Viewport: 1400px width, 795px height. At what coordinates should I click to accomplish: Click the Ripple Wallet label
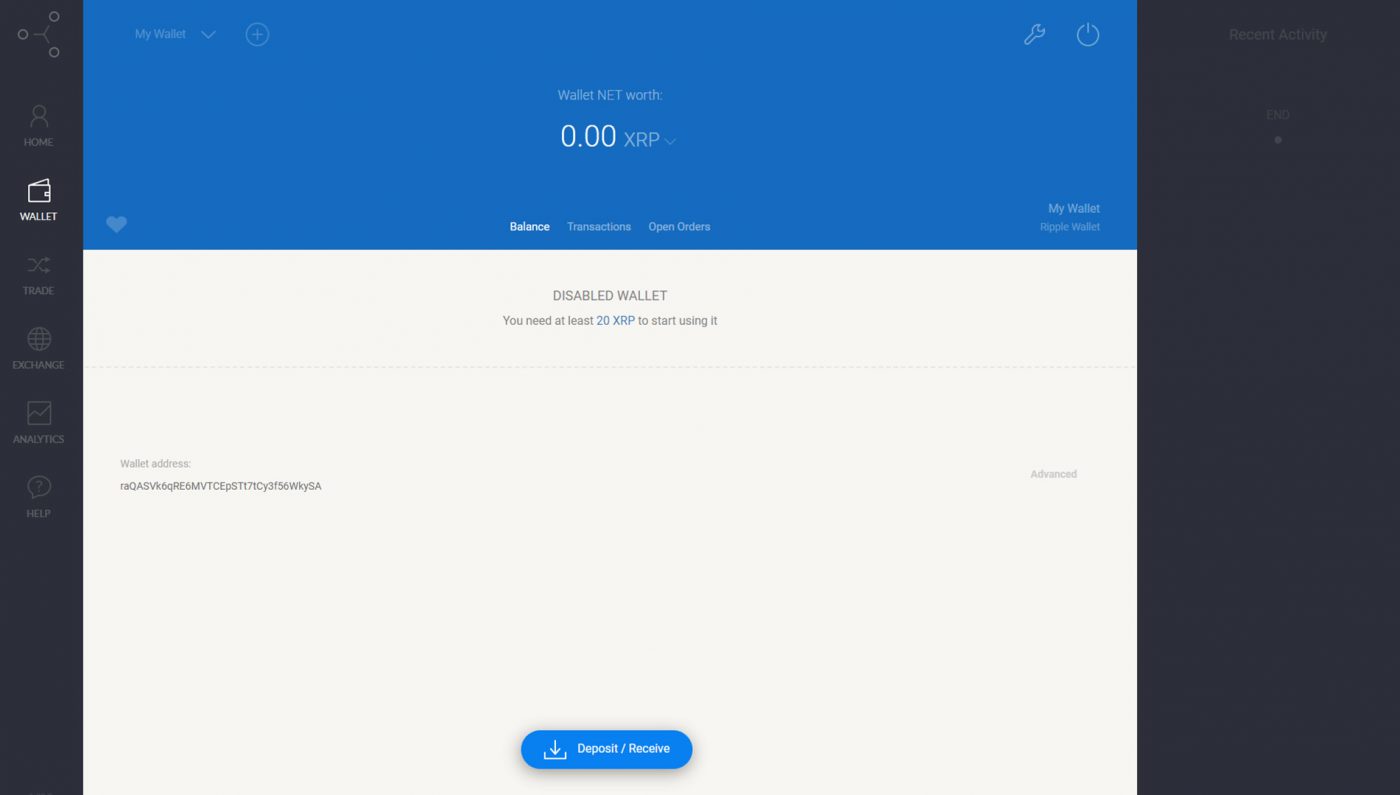tap(1070, 227)
